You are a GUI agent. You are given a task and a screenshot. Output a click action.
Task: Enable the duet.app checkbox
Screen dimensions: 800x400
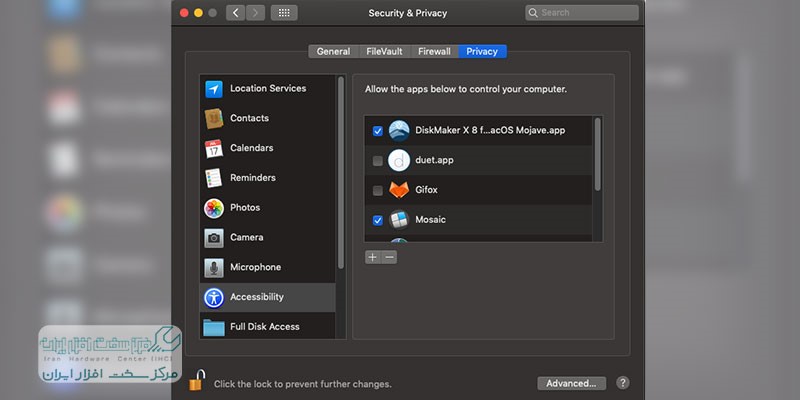[378, 161]
